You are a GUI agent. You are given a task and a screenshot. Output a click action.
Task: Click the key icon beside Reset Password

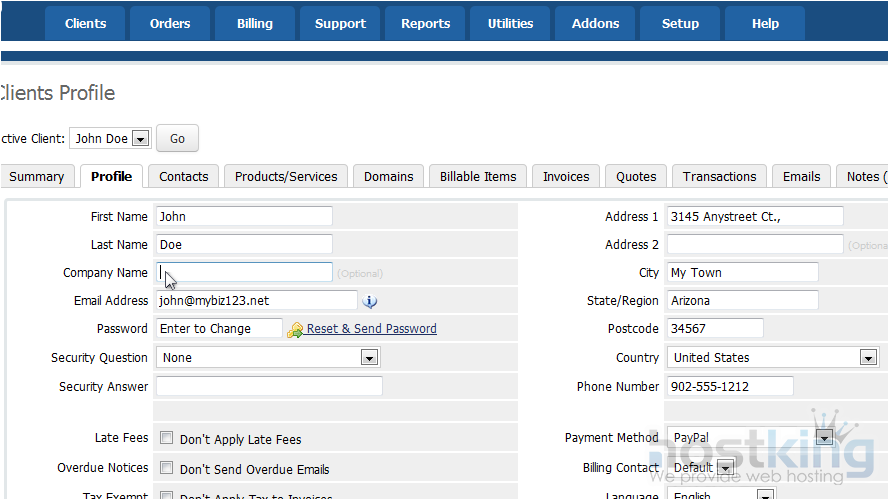pos(295,329)
